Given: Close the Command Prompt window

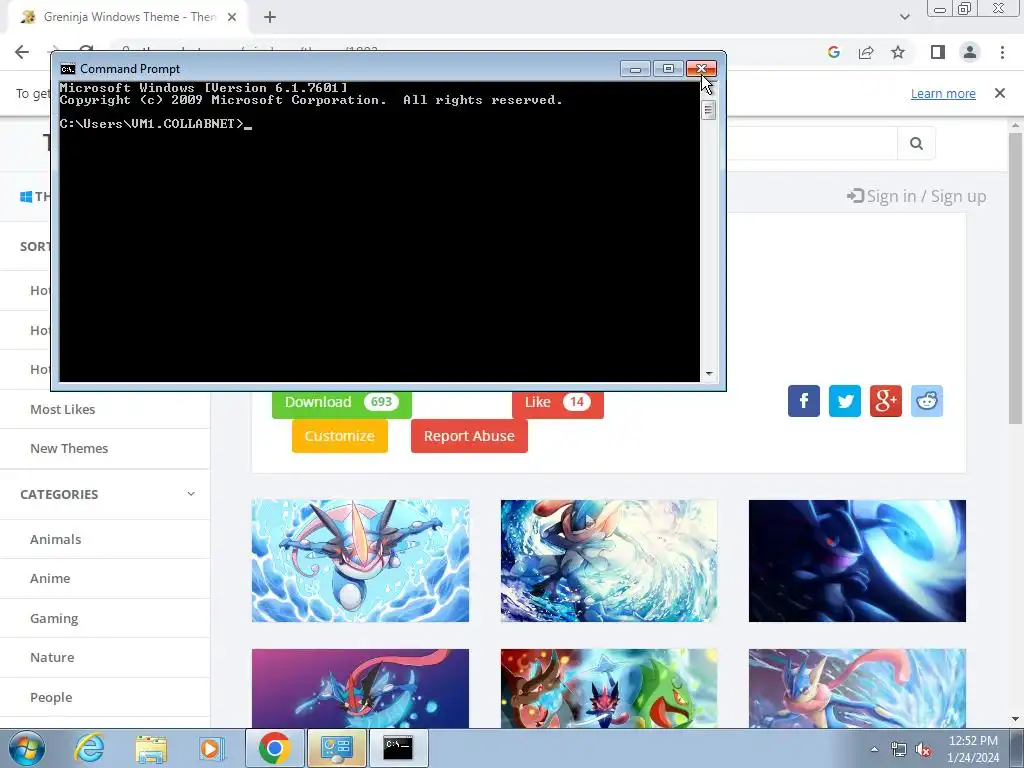Looking at the screenshot, I should click(x=701, y=69).
